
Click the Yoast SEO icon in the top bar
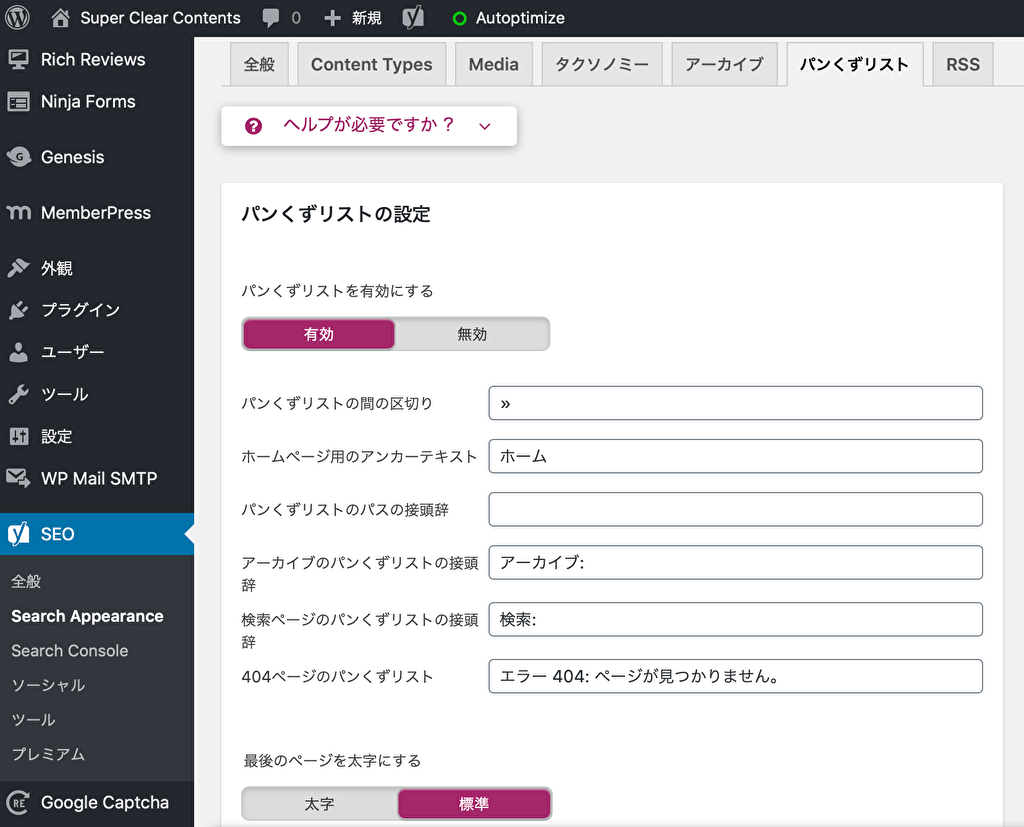pos(412,17)
